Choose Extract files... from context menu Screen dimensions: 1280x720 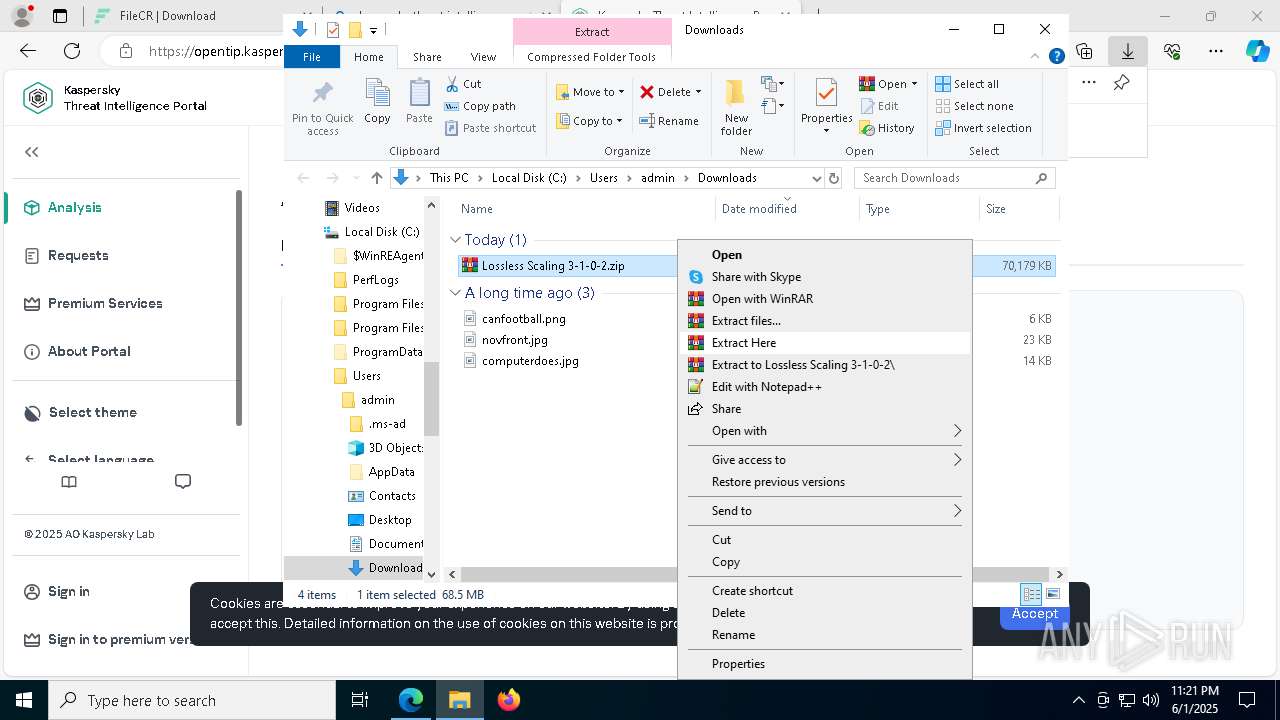click(824, 321)
